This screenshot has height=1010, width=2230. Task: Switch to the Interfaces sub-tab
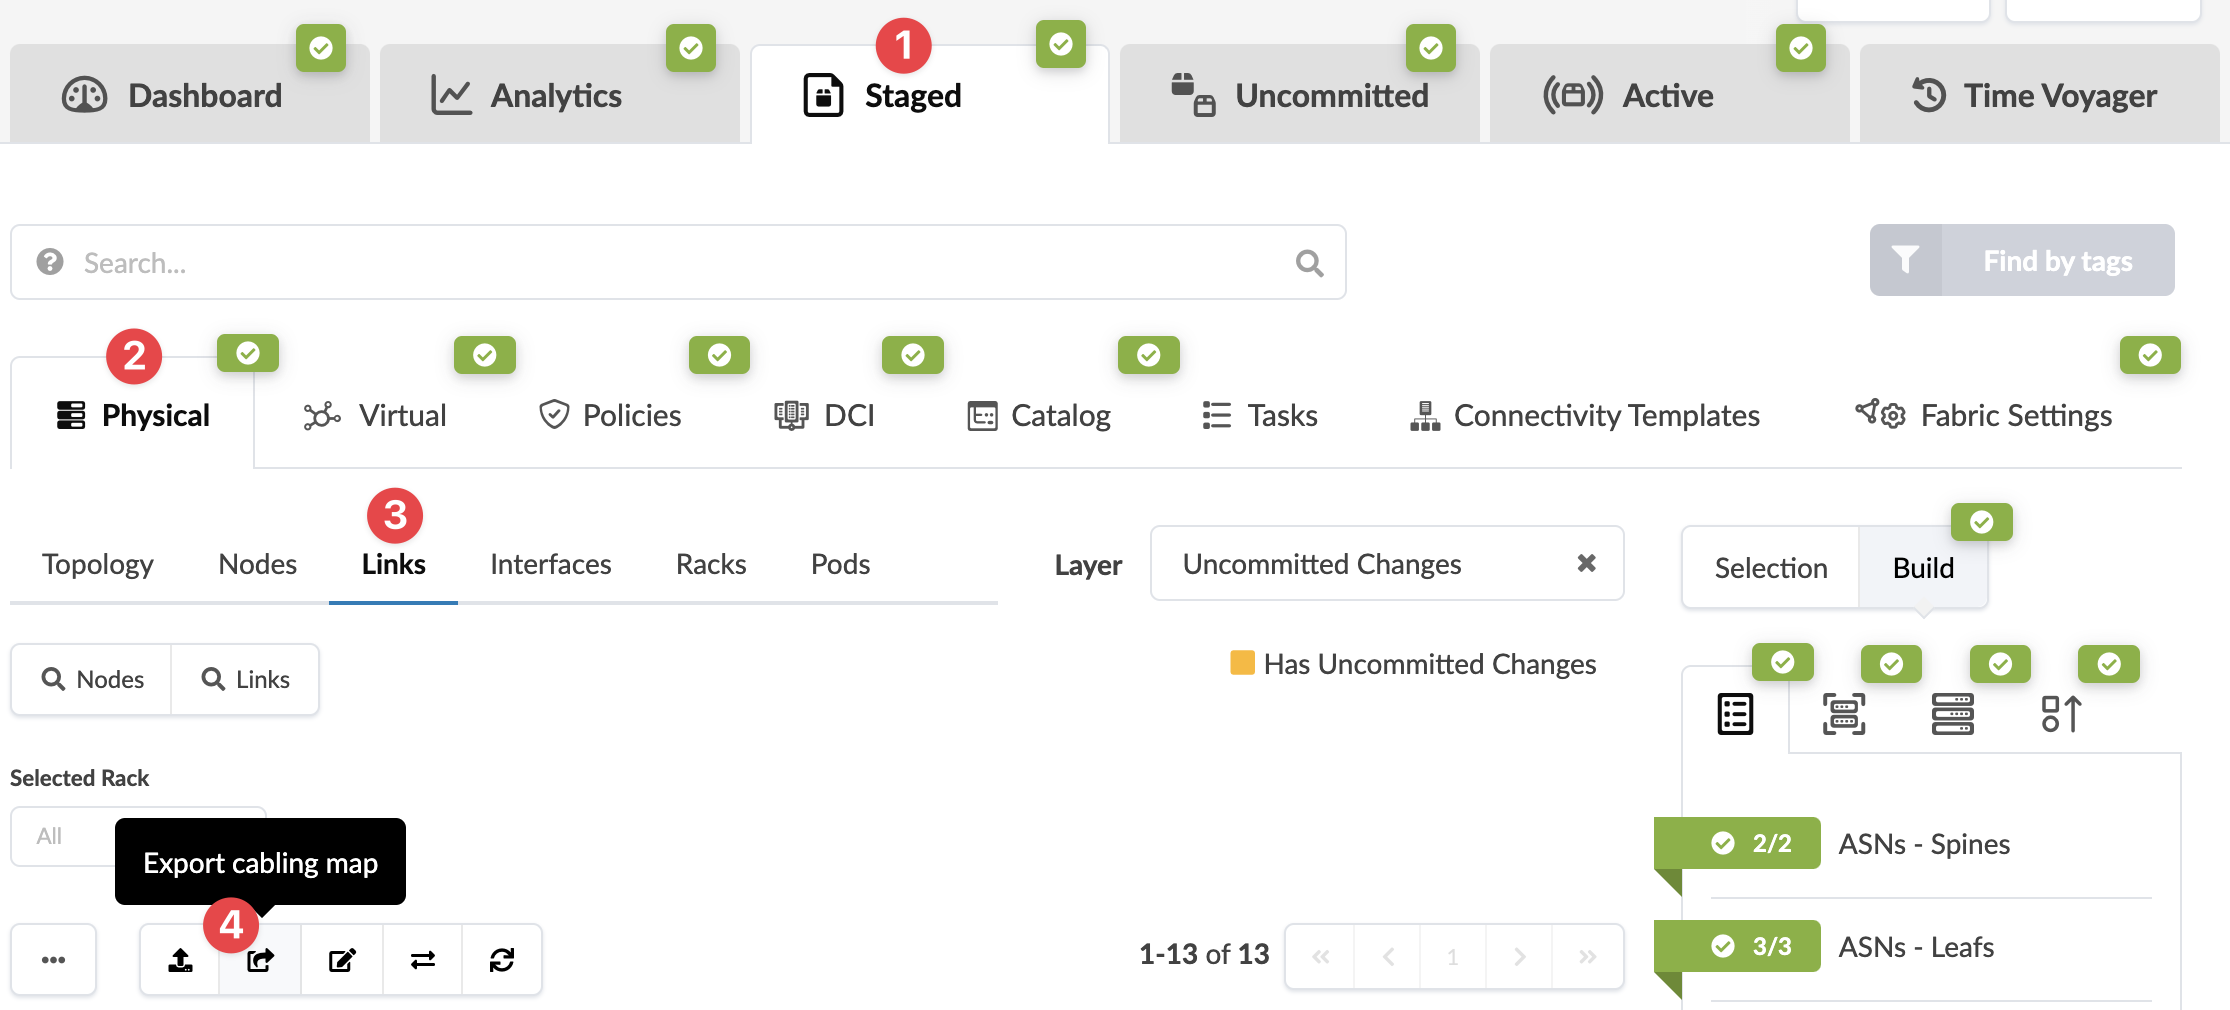point(550,564)
